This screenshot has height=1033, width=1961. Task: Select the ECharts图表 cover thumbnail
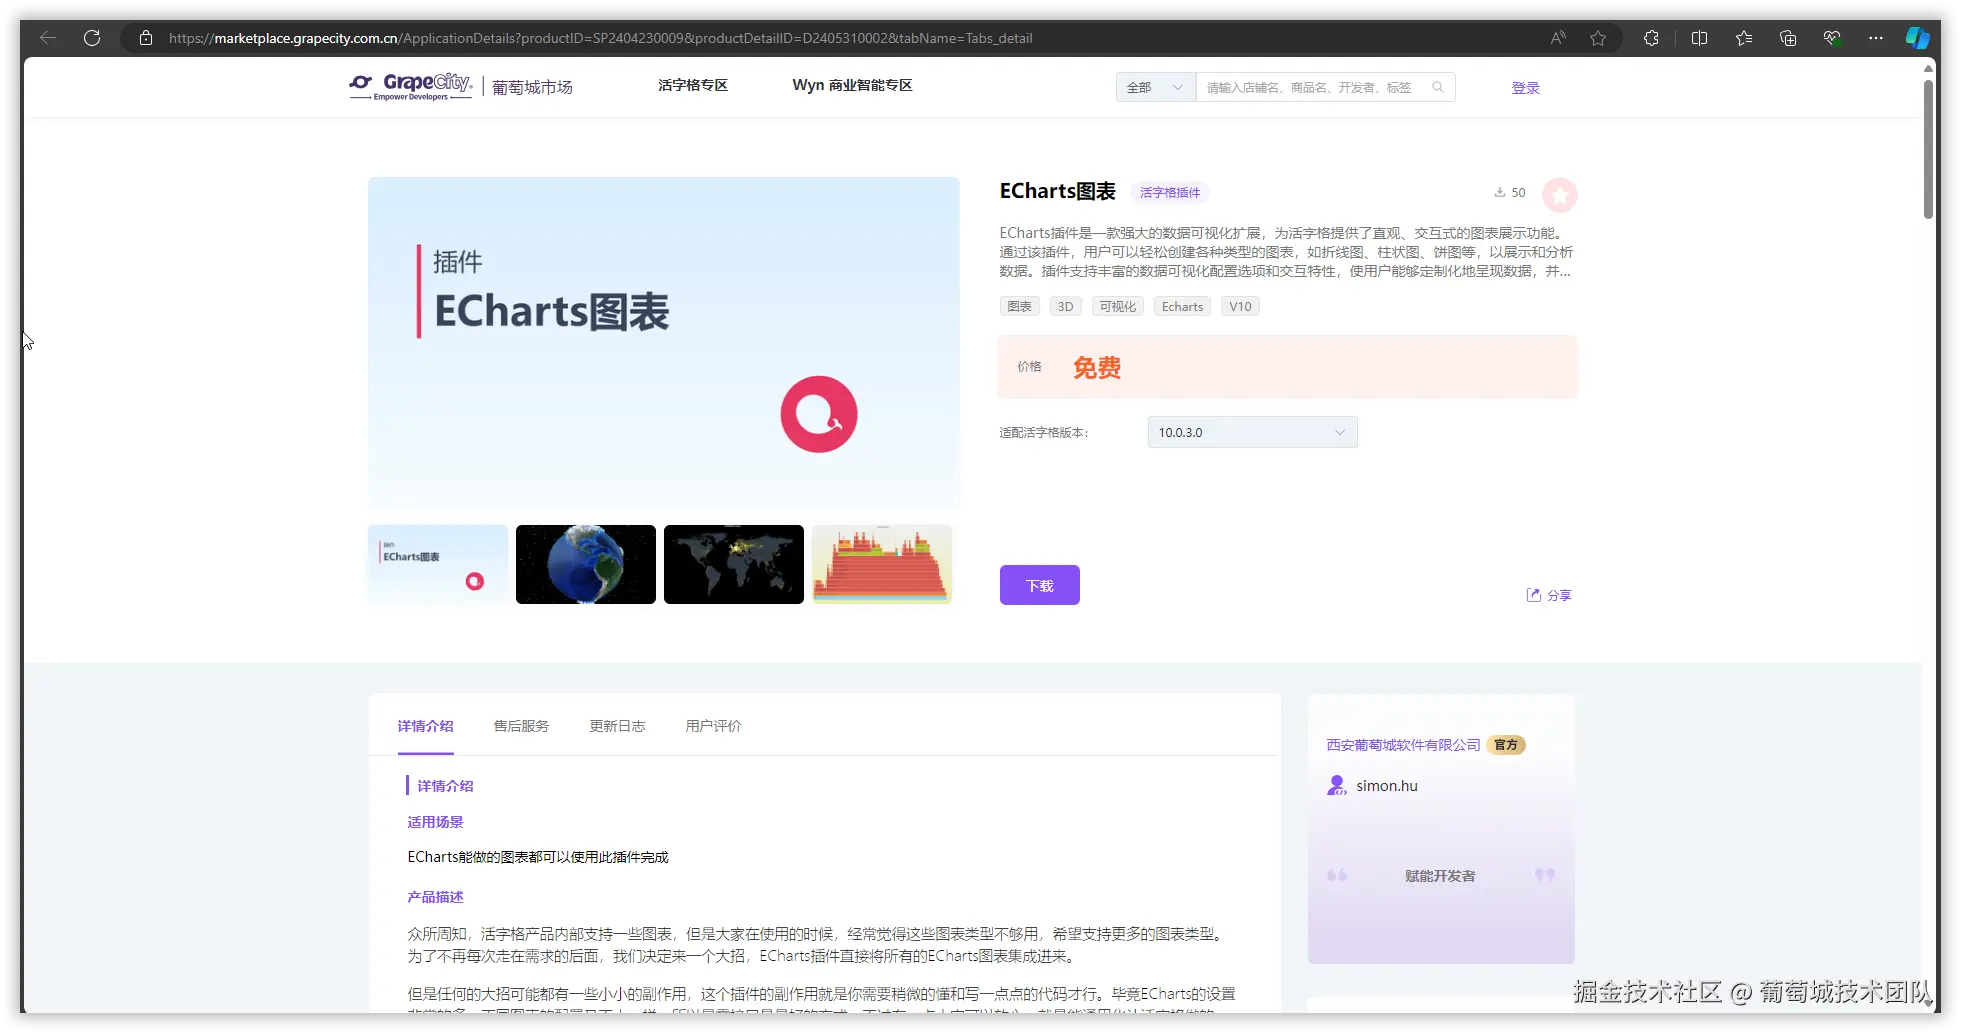pos(438,564)
